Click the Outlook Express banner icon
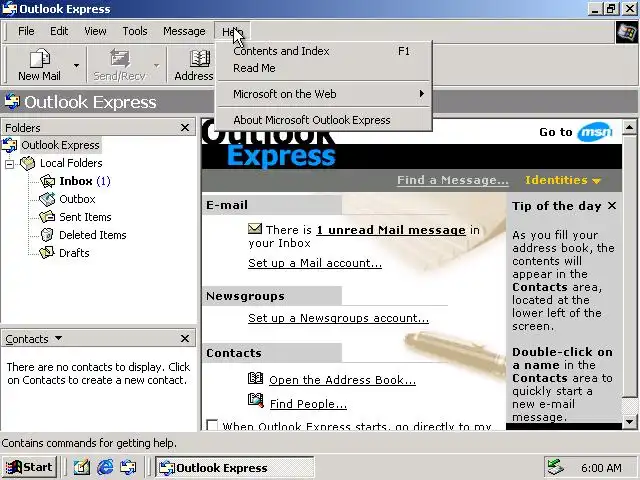The width and height of the screenshot is (640, 480). pos(12,102)
